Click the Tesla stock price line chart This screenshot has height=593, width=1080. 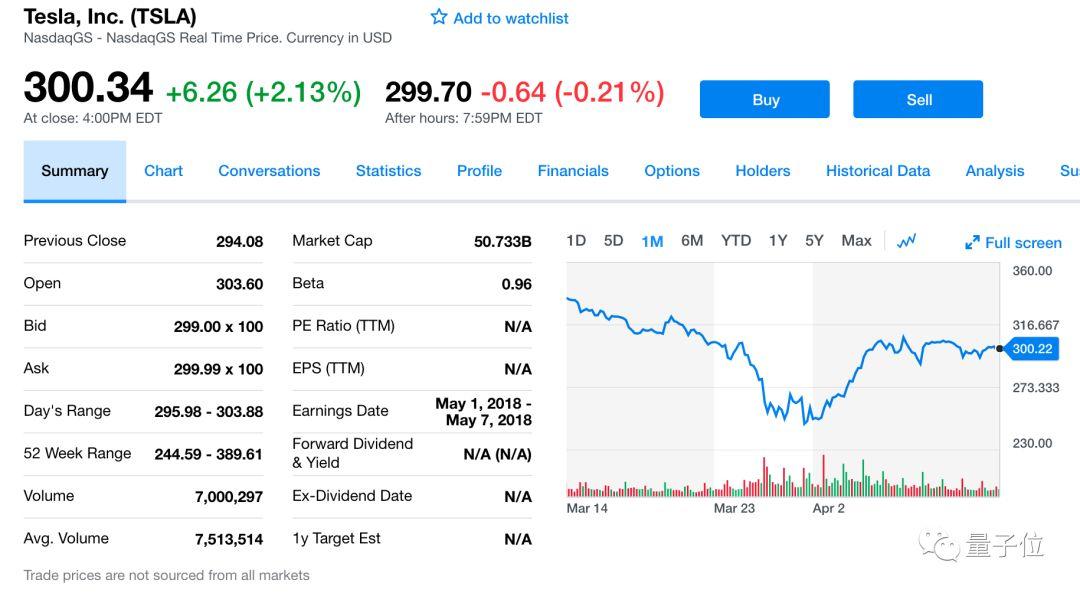[782, 370]
